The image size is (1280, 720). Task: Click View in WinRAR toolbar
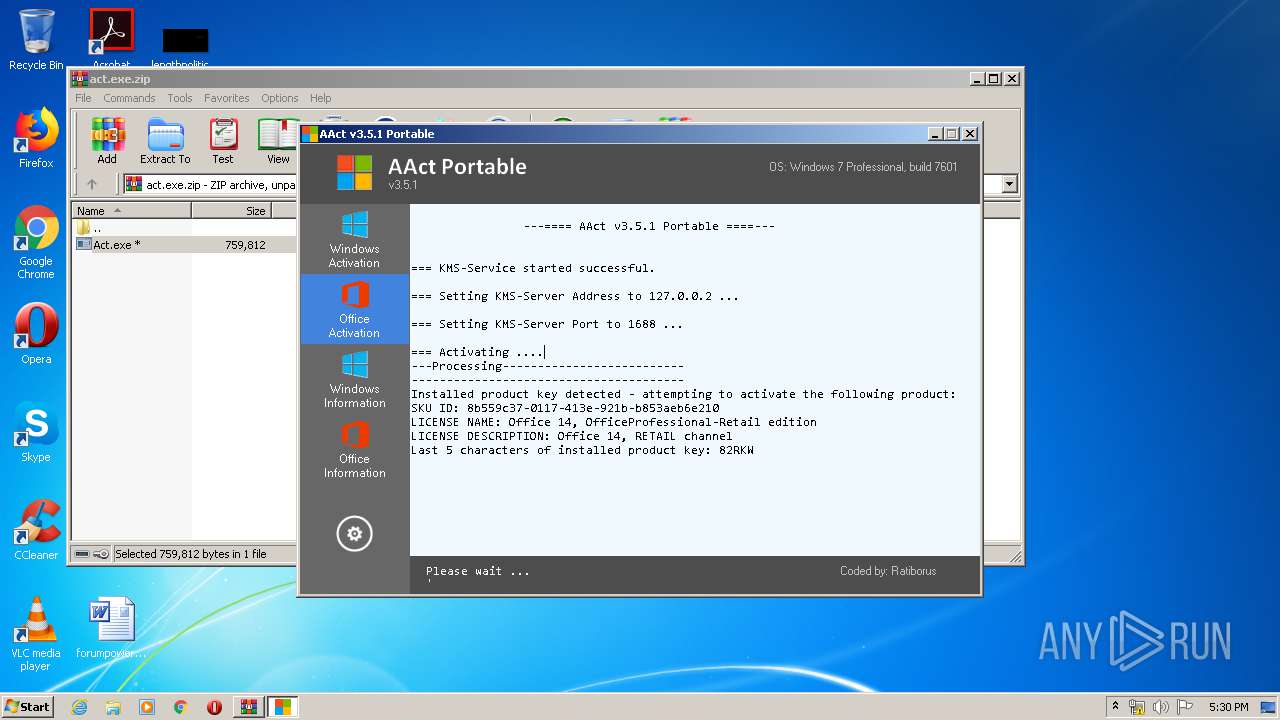coord(278,141)
